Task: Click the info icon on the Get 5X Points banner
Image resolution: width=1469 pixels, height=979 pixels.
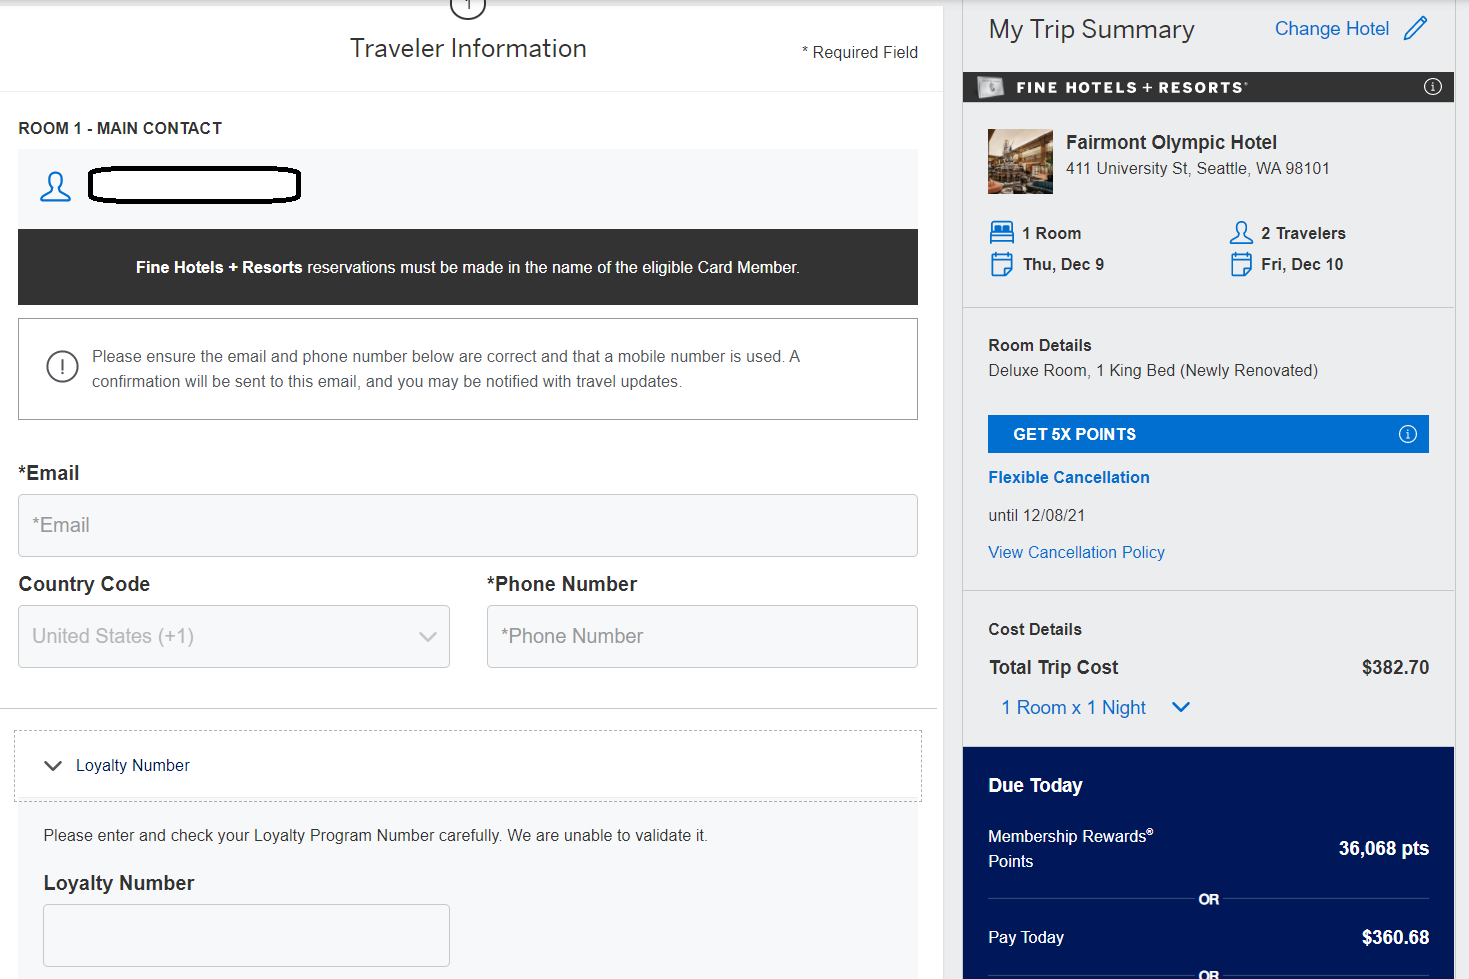Action: pos(1407,434)
